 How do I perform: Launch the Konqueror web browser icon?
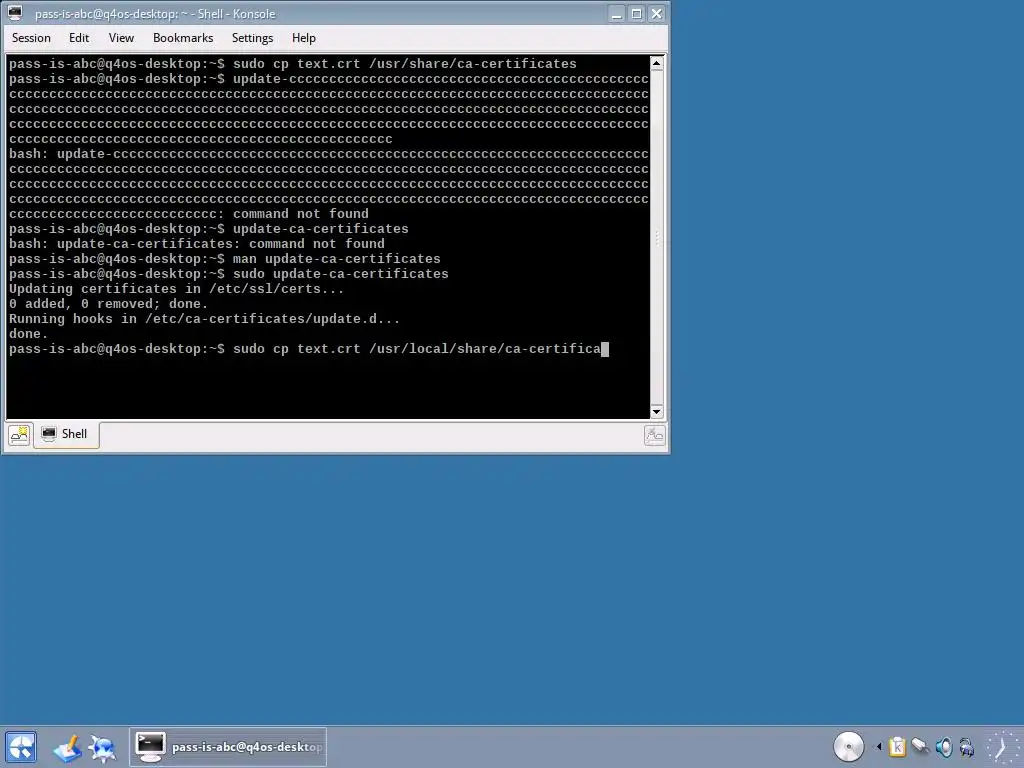coord(103,748)
